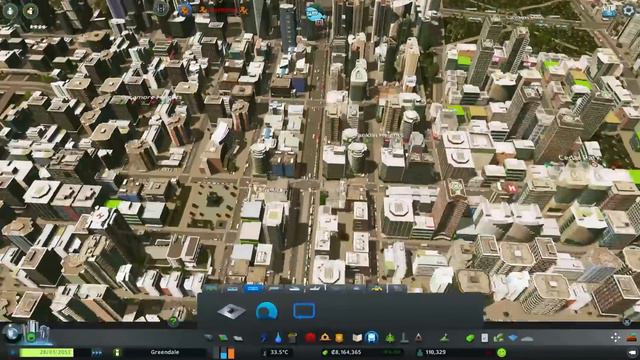Switch to the ship transport tab
The height and width of the screenshot is (360, 640).
click(294, 289)
